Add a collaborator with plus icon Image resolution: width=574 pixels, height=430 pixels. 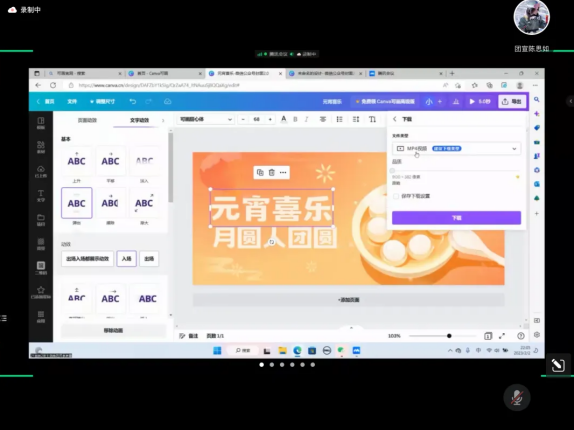440,101
